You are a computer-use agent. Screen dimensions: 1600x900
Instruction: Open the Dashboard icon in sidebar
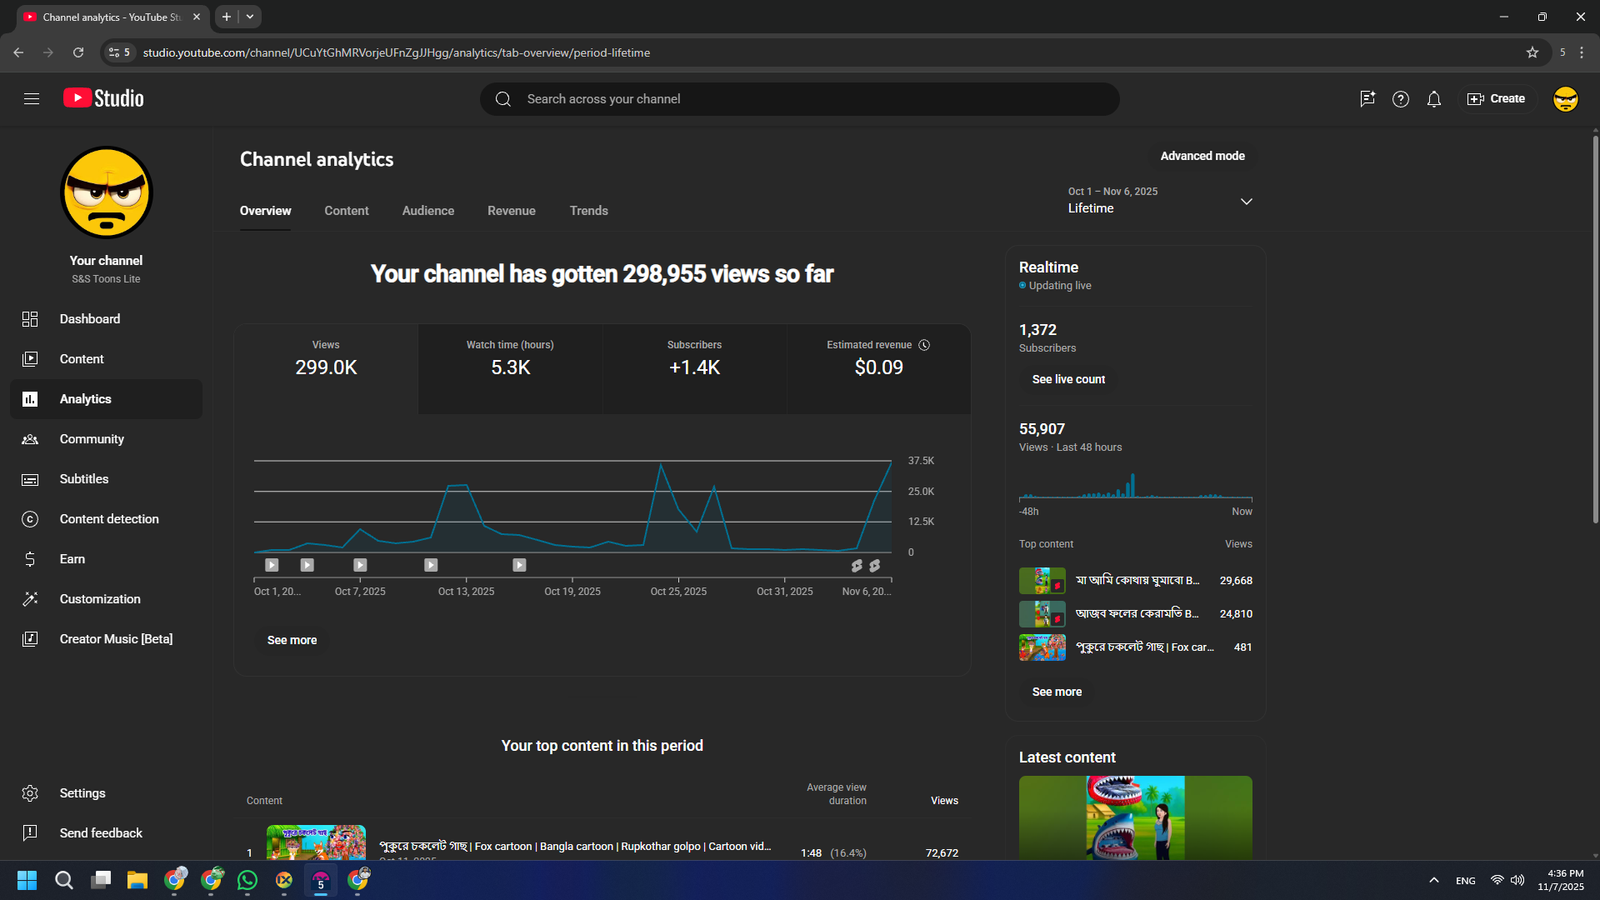point(30,319)
